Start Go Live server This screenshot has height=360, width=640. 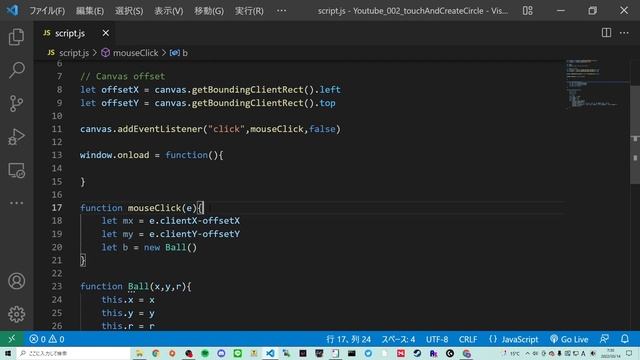coord(569,339)
